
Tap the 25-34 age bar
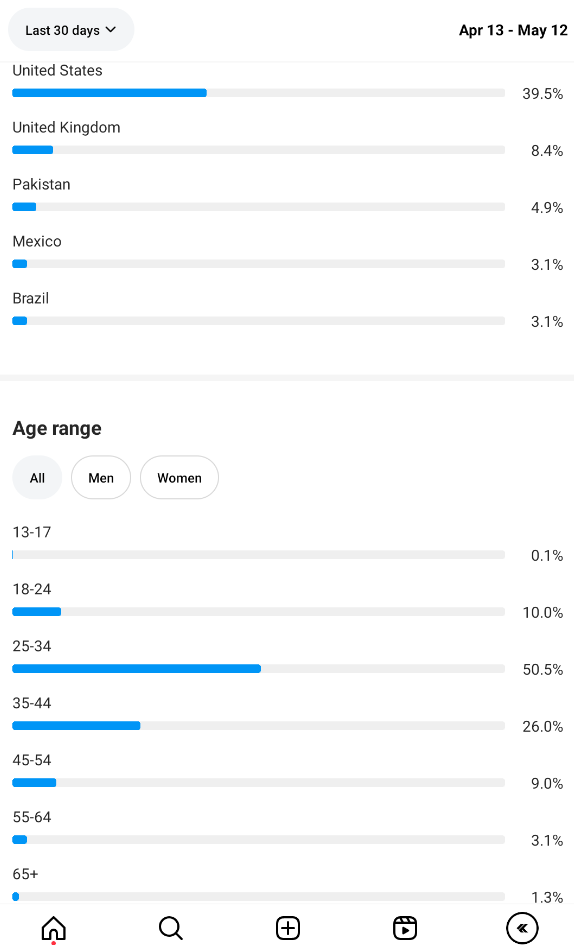click(x=258, y=668)
